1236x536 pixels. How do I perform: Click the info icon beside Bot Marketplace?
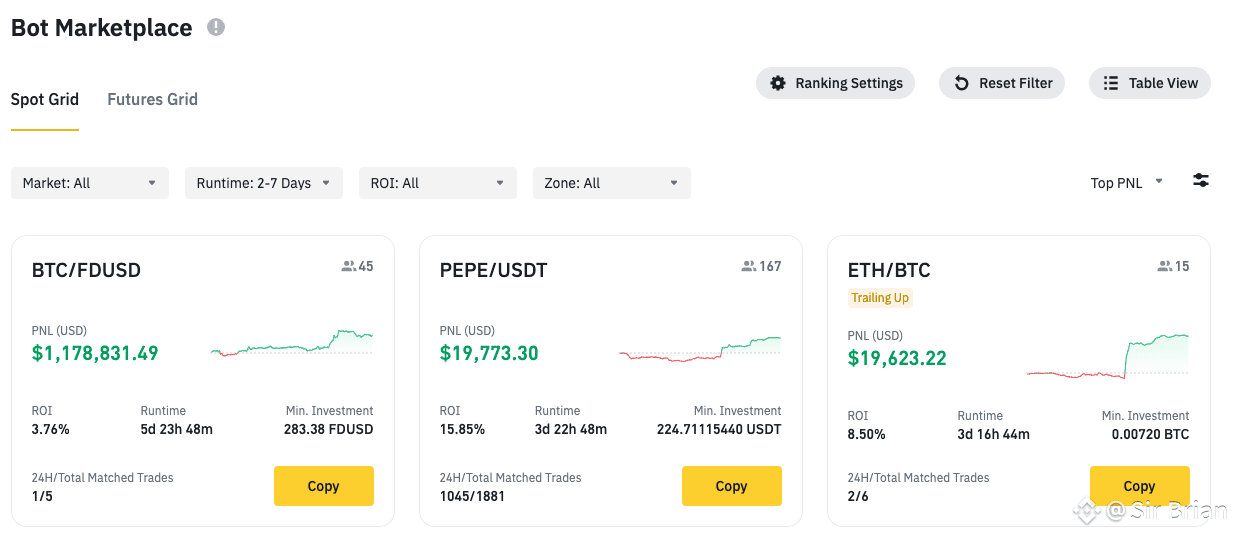pyautogui.click(x=216, y=28)
